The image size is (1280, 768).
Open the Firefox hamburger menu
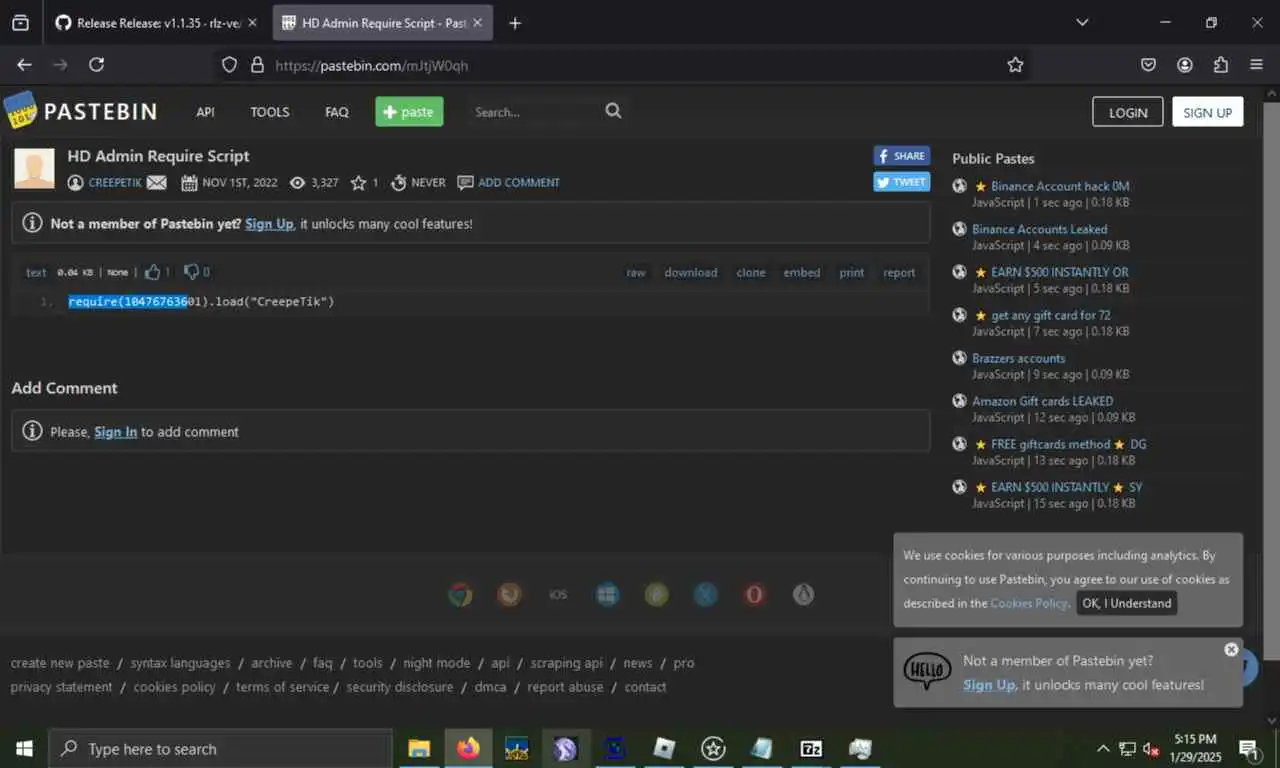click(1256, 65)
